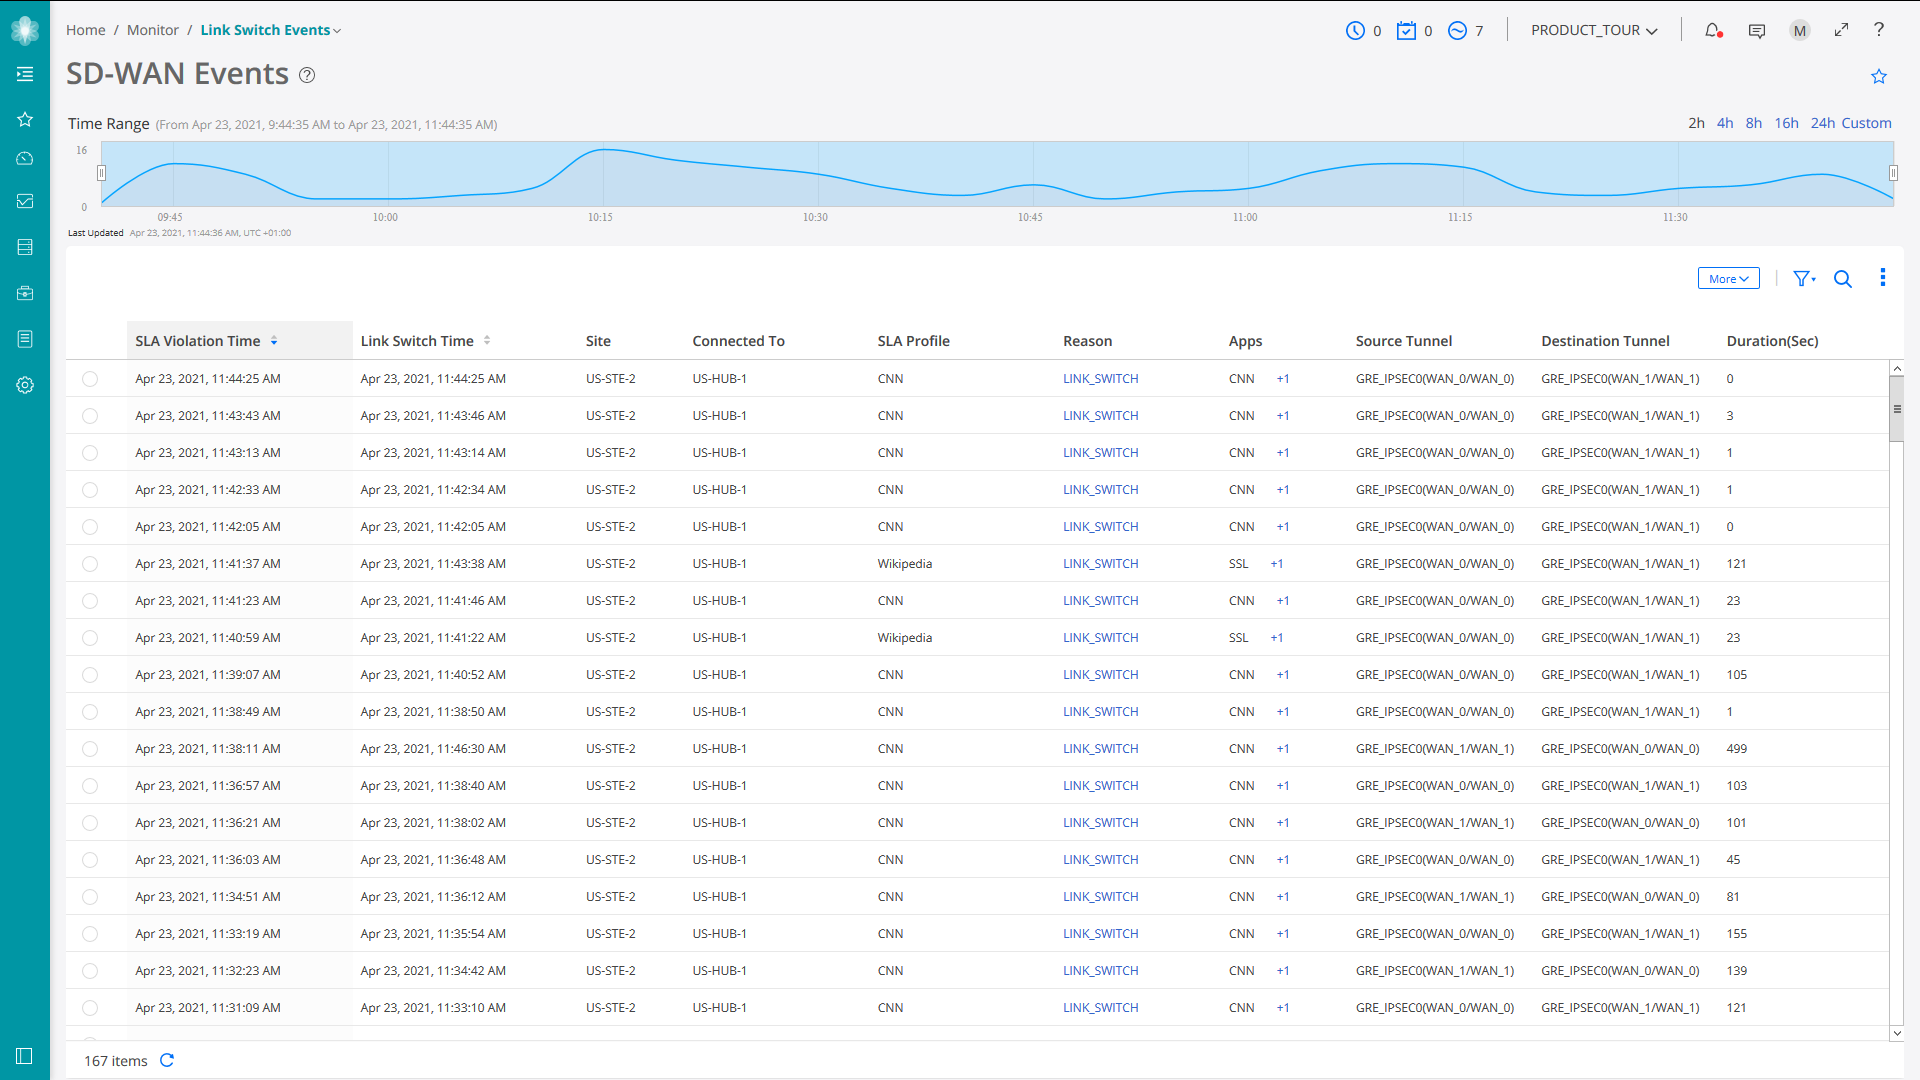1920x1080 pixels.
Task: Expand the More dropdown button
Action: click(x=1728, y=279)
